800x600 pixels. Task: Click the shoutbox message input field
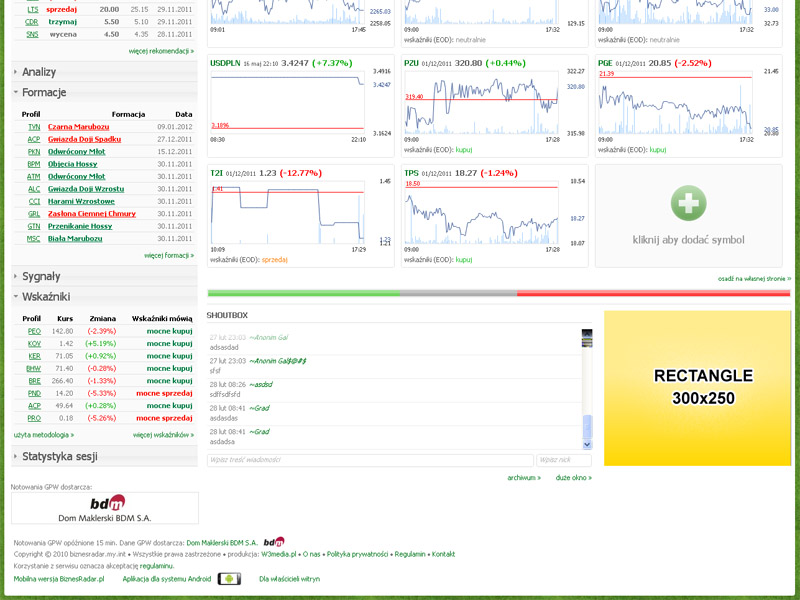pyautogui.click(x=369, y=460)
